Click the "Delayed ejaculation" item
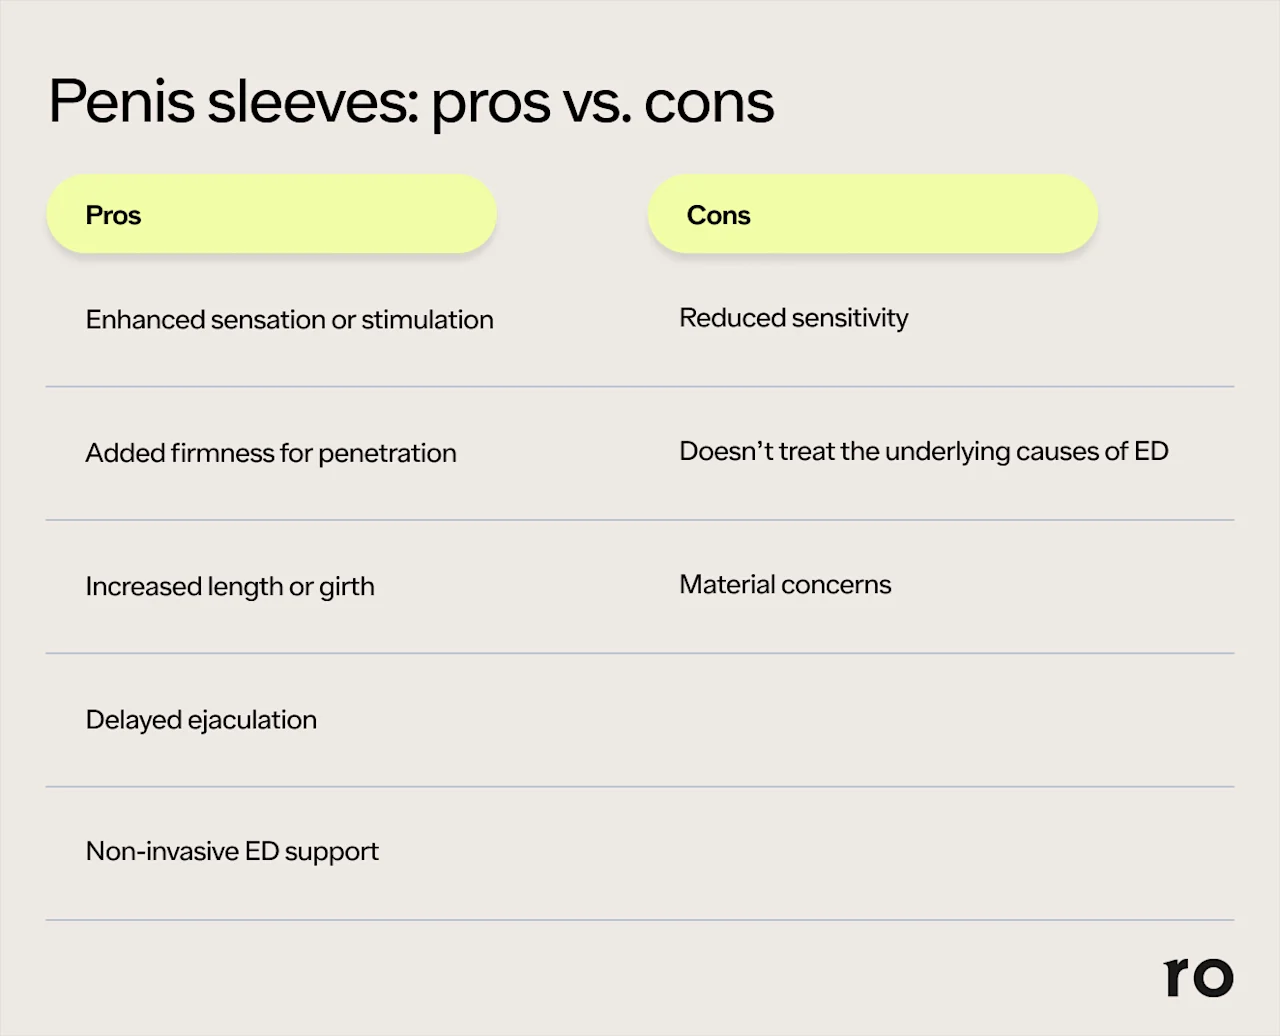This screenshot has height=1036, width=1280. [201, 720]
